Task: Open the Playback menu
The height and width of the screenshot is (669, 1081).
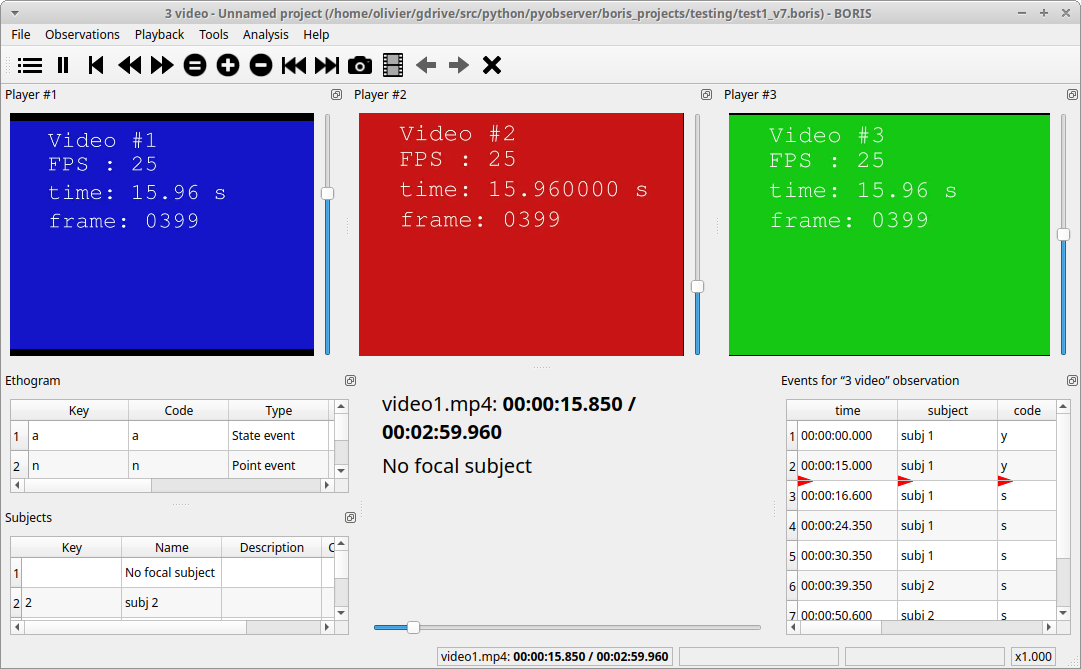Action: coord(159,34)
